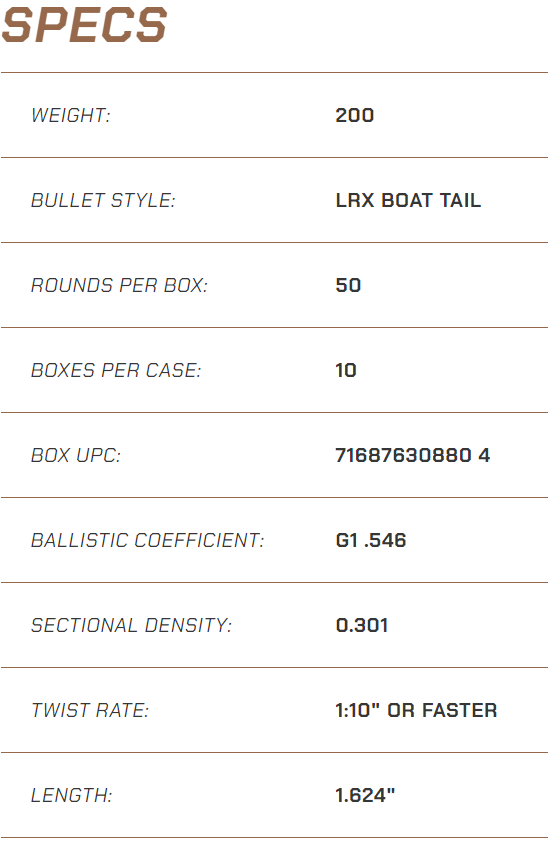Viewport: 548px width, 851px height.
Task: Select the WEIGHT label
Action: tap(71, 115)
